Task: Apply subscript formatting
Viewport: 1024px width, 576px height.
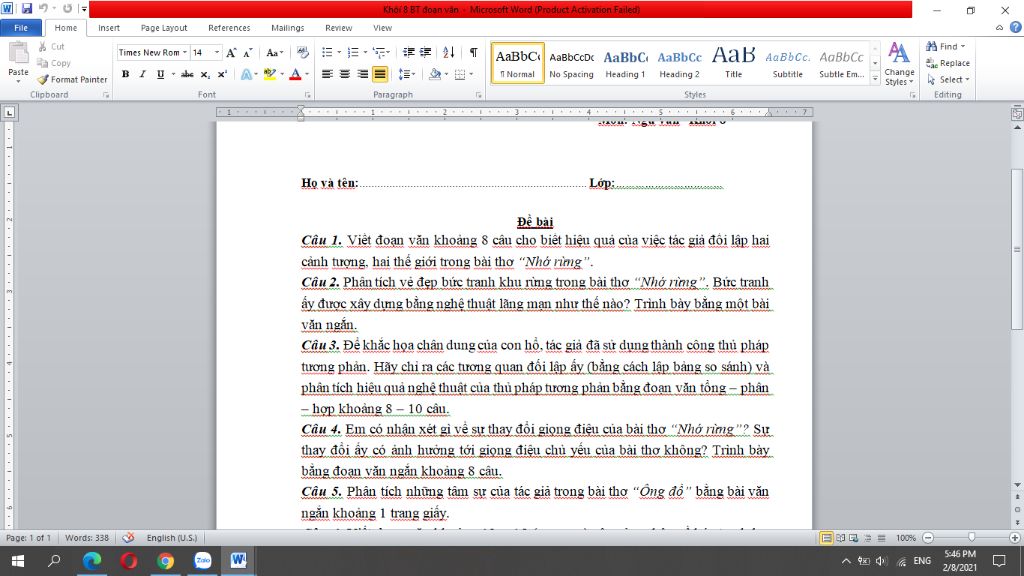Action: [205, 74]
